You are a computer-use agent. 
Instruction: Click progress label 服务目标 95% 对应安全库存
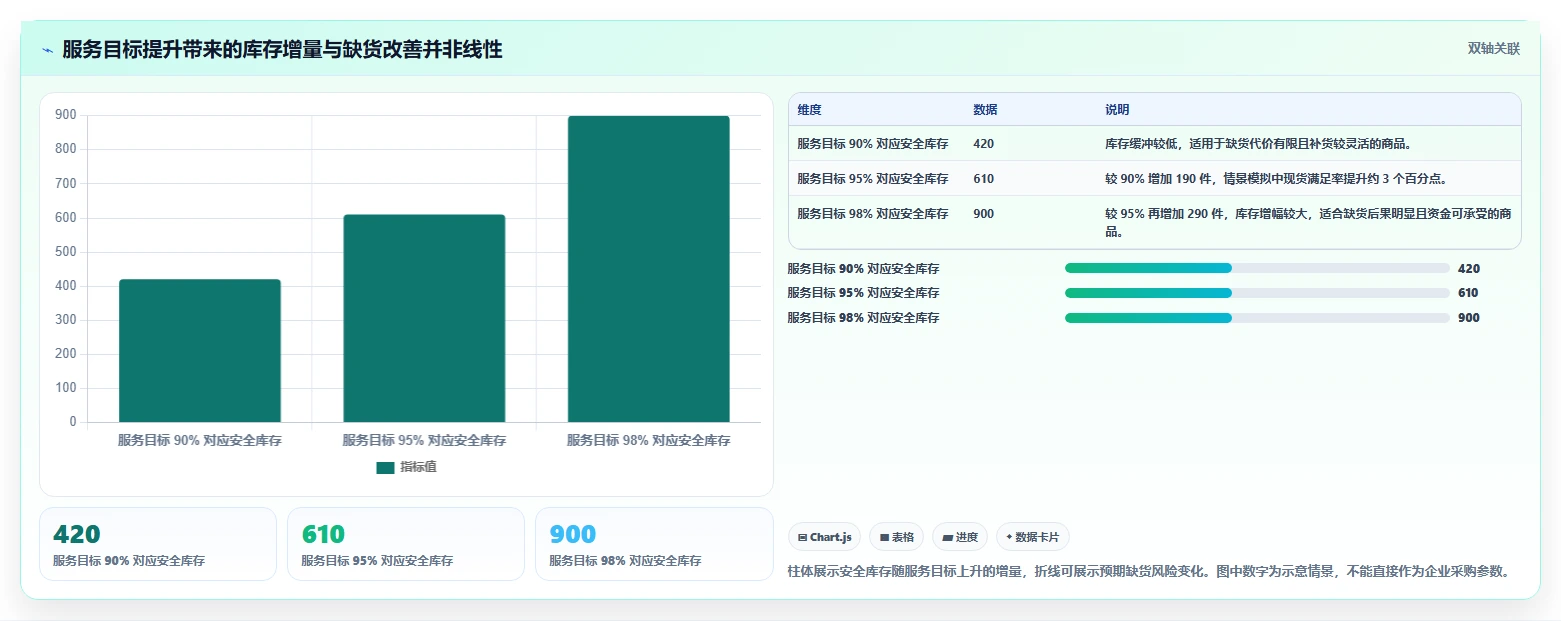coord(863,293)
